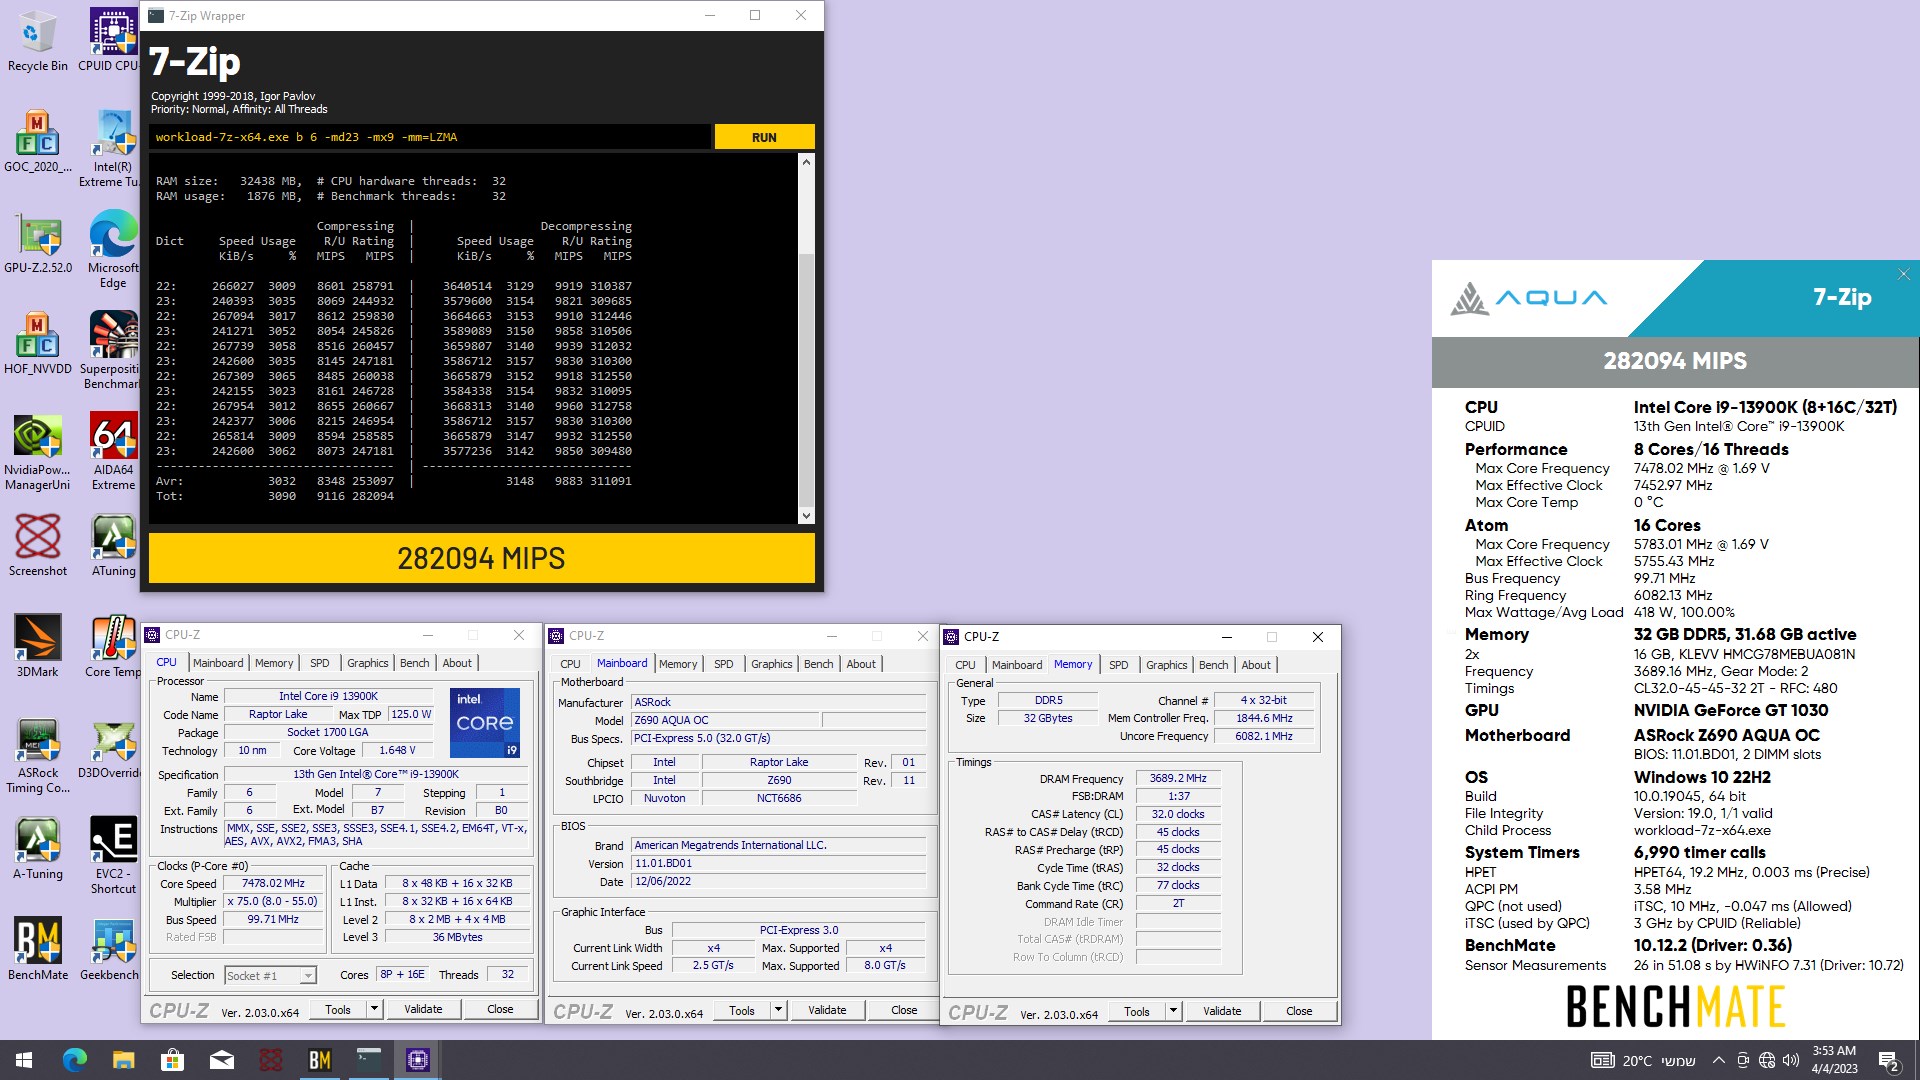Viewport: 1920px width, 1080px height.
Task: Select Mainboard tab in first CPU-Z window
Action: point(218,663)
